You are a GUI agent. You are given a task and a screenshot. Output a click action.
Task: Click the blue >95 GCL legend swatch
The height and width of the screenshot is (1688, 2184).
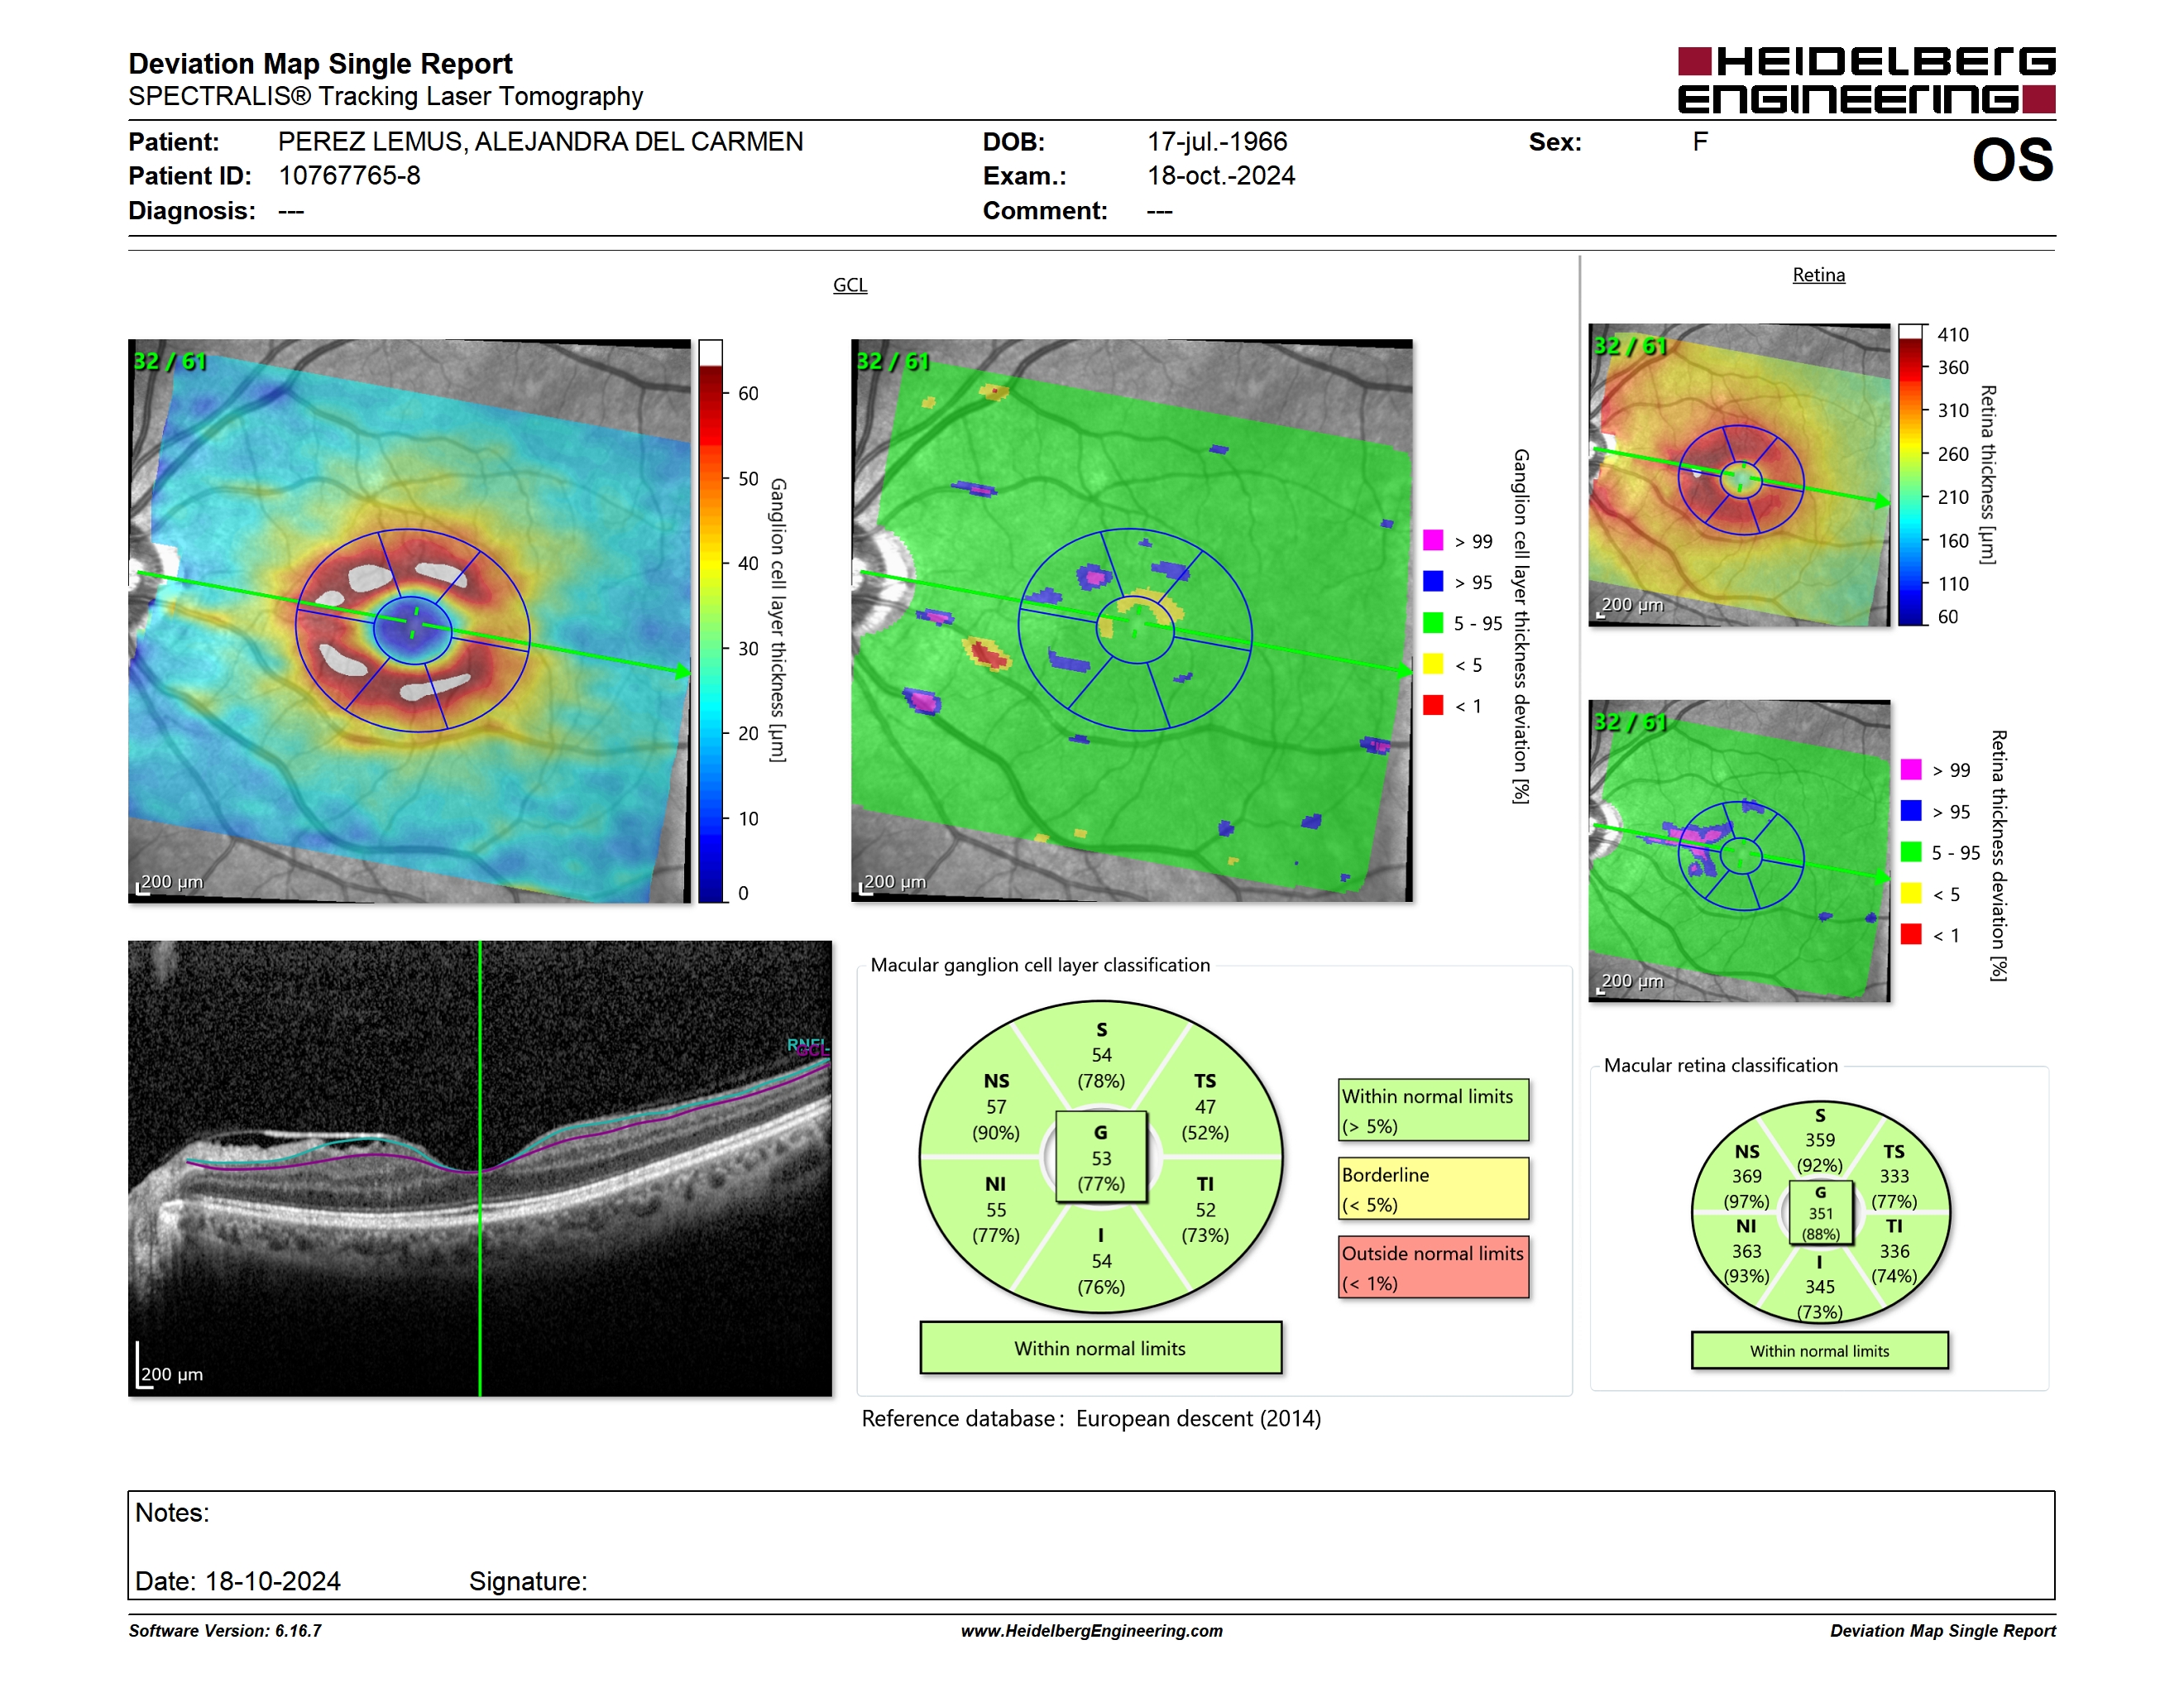(1433, 582)
